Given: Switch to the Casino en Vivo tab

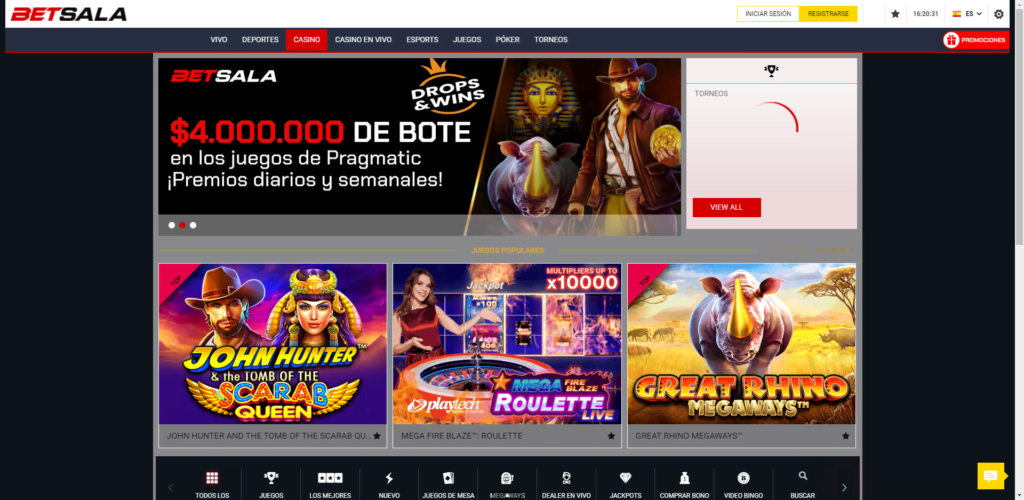Looking at the screenshot, I should click(363, 40).
